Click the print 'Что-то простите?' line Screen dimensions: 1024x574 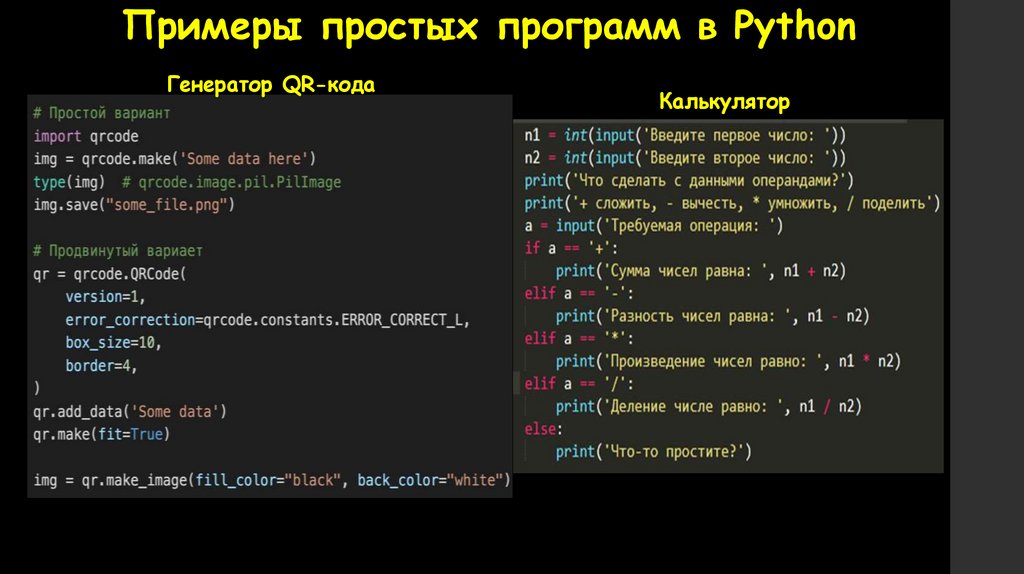(x=654, y=452)
